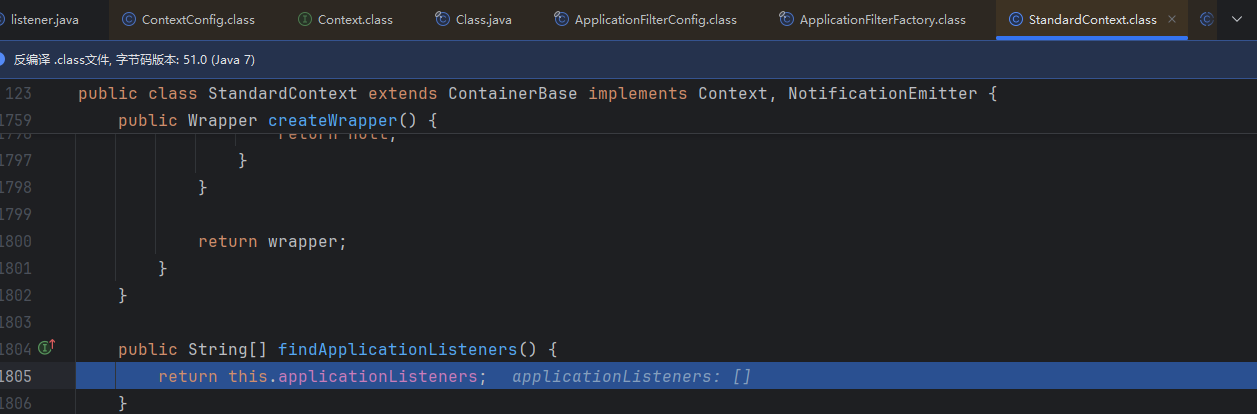The width and height of the screenshot is (1257, 414).
Task: Open the ContextConfig.class tab
Action: 197,19
